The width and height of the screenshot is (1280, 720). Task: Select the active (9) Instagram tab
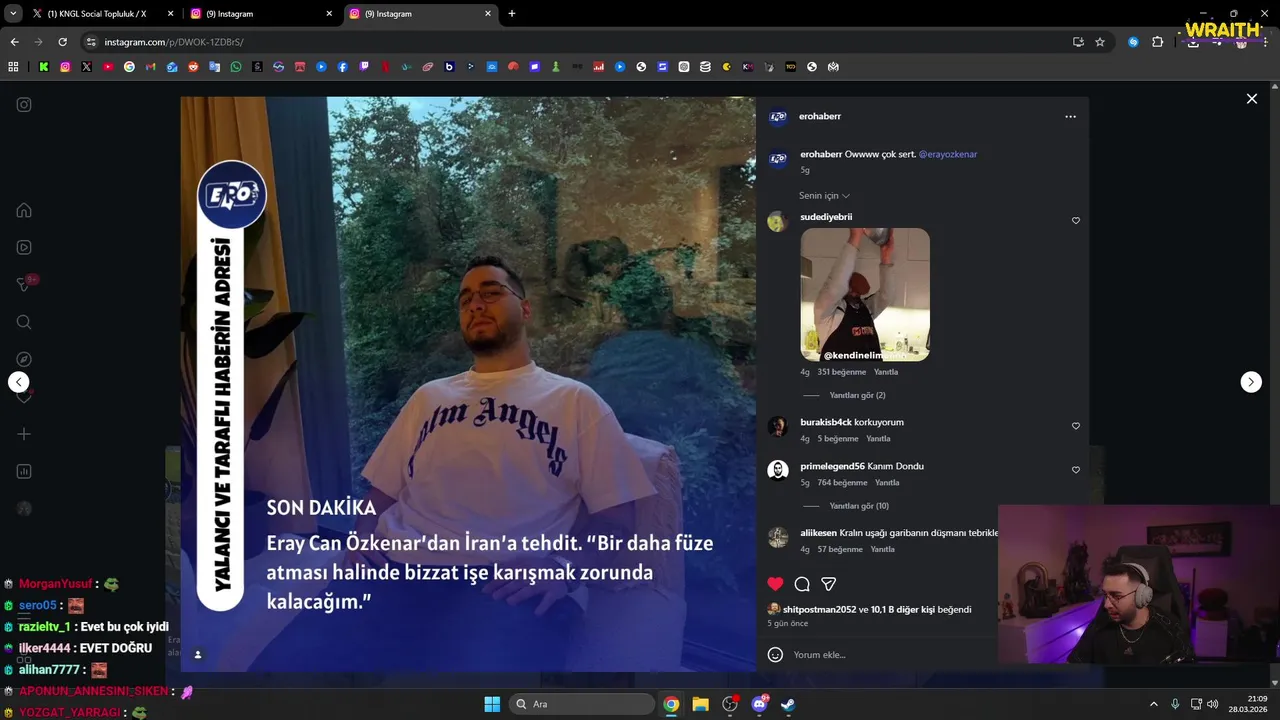point(420,14)
